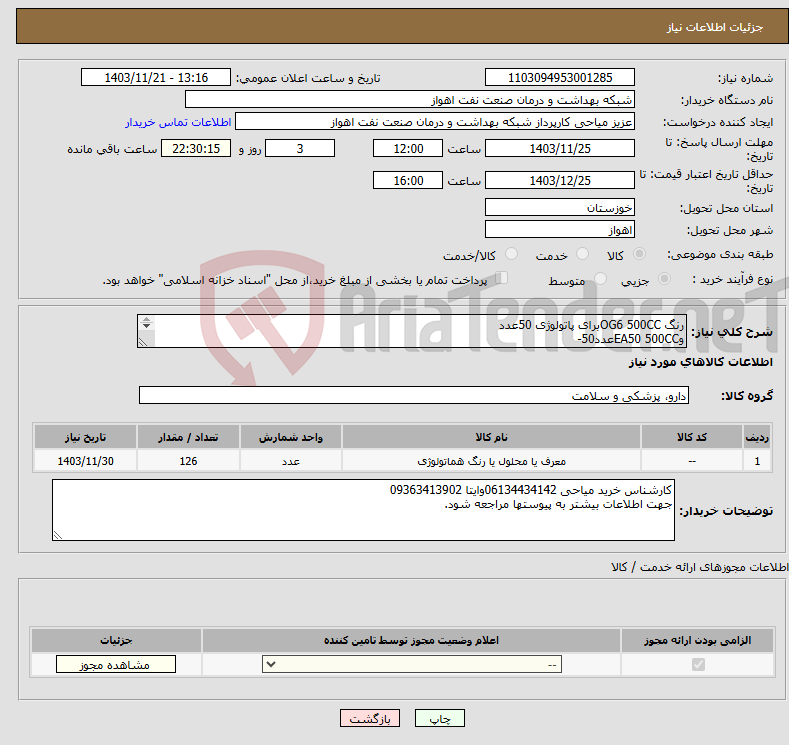
Task: Click تاریخ نیاز column header
Action: click(x=86, y=437)
